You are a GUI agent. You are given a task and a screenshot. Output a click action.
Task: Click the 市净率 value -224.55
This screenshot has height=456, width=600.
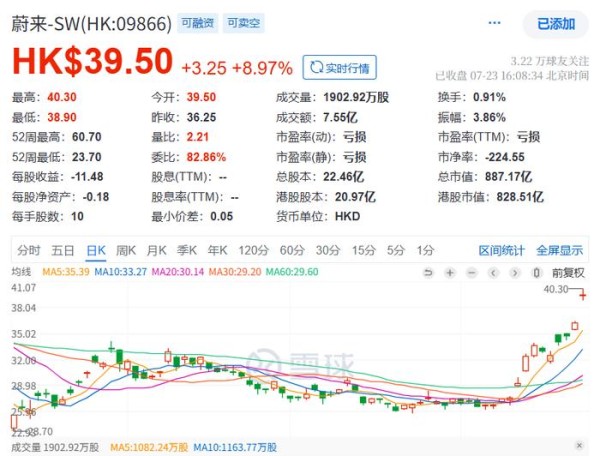(505, 157)
